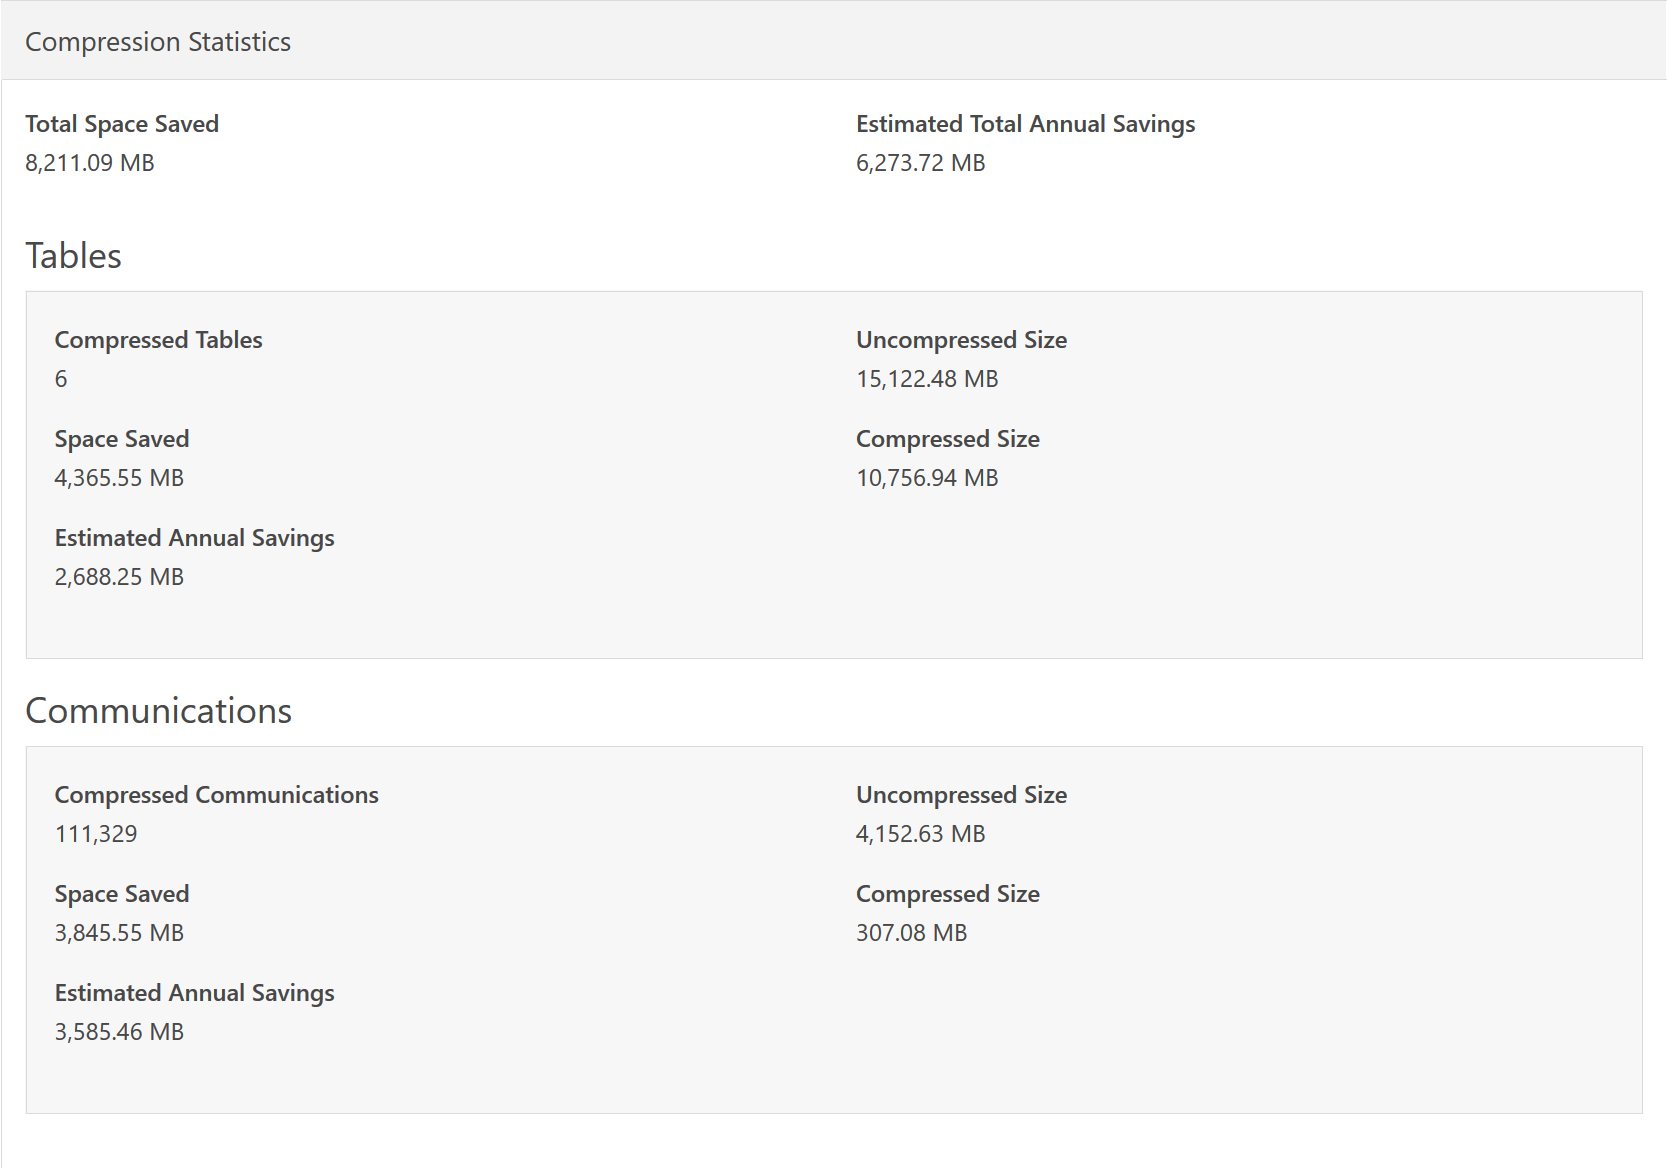This screenshot has width=1667, height=1168.
Task: Click the 307.08 MB compressed size value
Action: (x=911, y=933)
